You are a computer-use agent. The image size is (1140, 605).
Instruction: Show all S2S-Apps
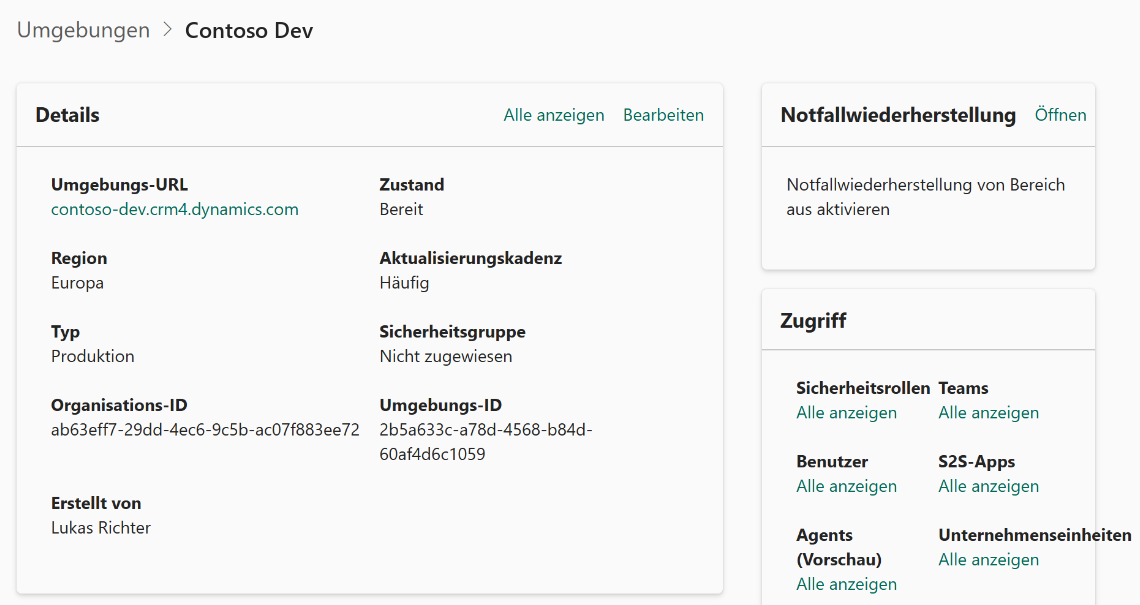click(x=988, y=486)
